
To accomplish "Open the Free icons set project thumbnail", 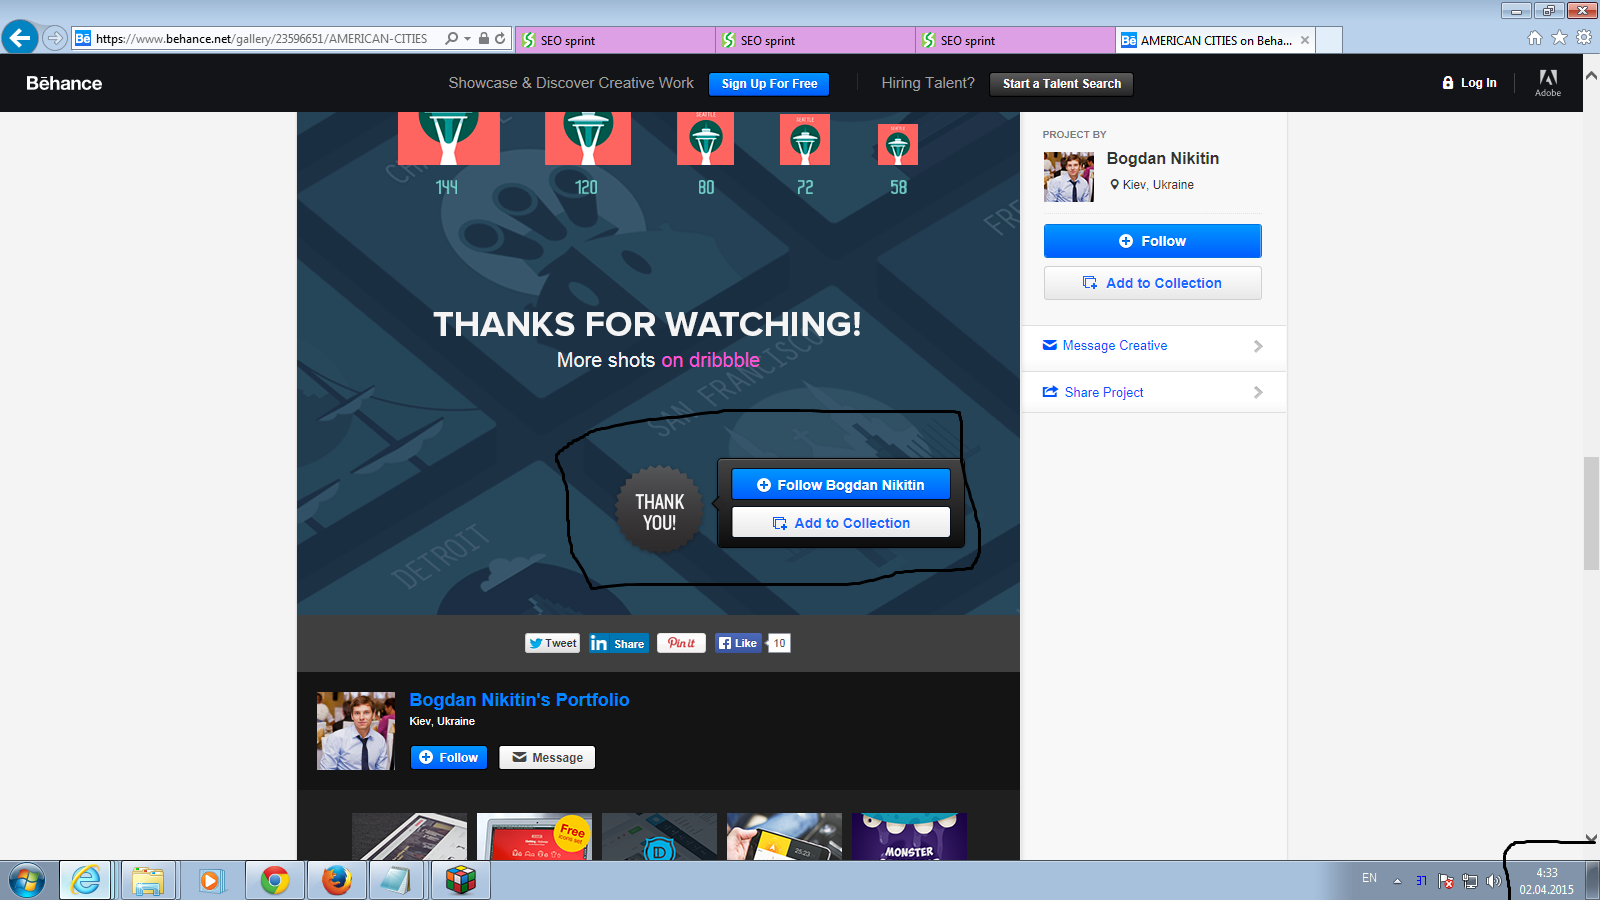I will 534,836.
